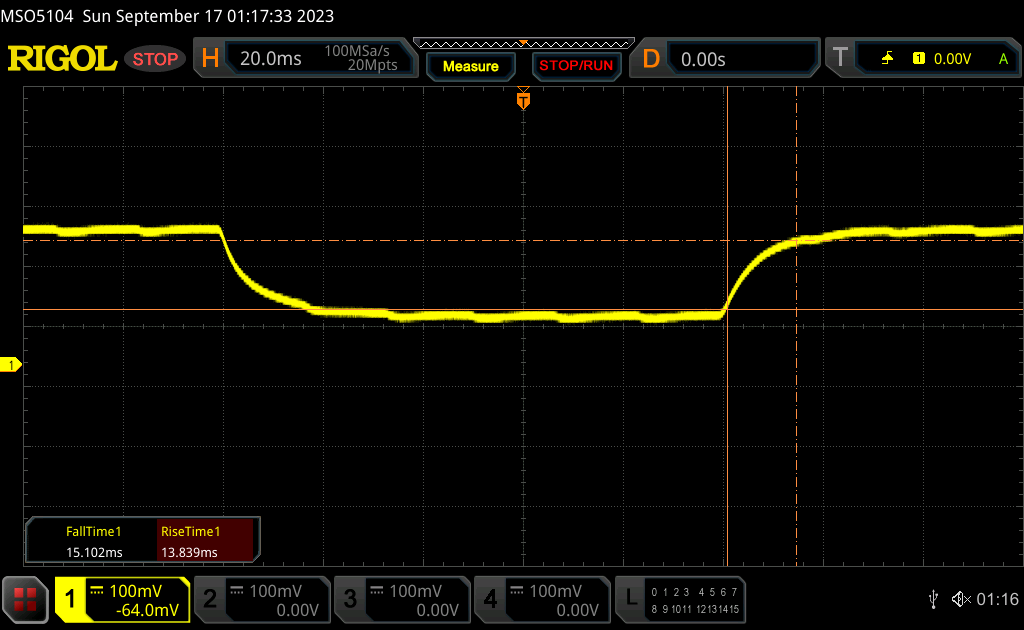Click the waveform memory overview bar

[x=524, y=44]
